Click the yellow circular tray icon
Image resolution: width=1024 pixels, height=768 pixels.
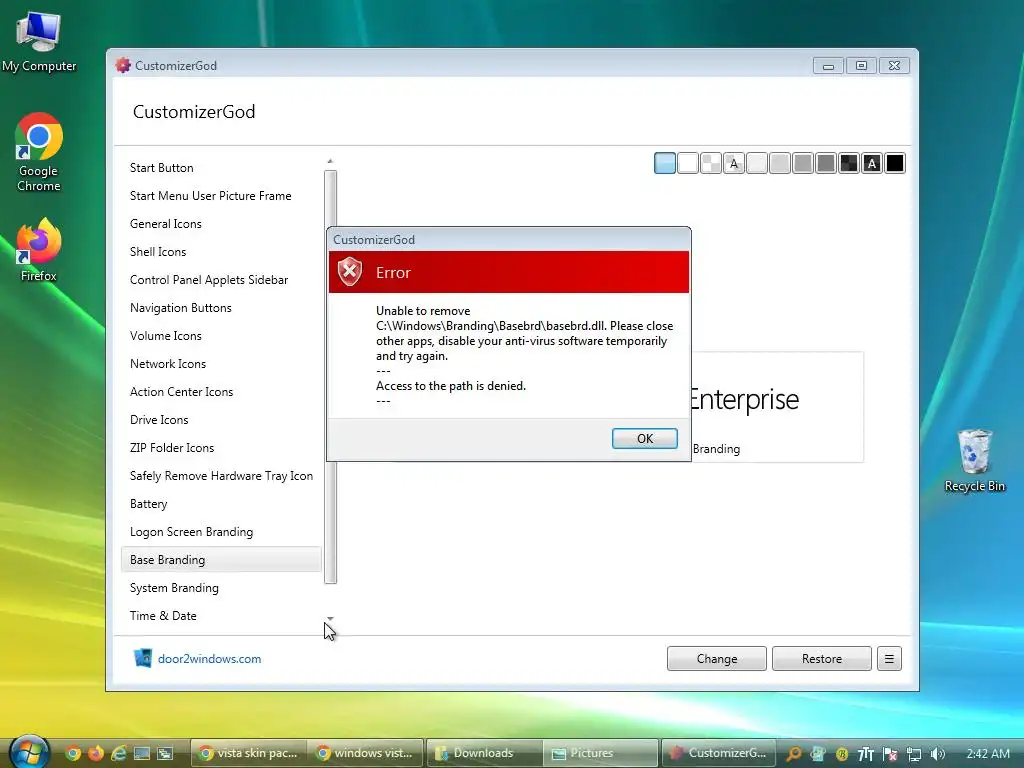(x=842, y=754)
